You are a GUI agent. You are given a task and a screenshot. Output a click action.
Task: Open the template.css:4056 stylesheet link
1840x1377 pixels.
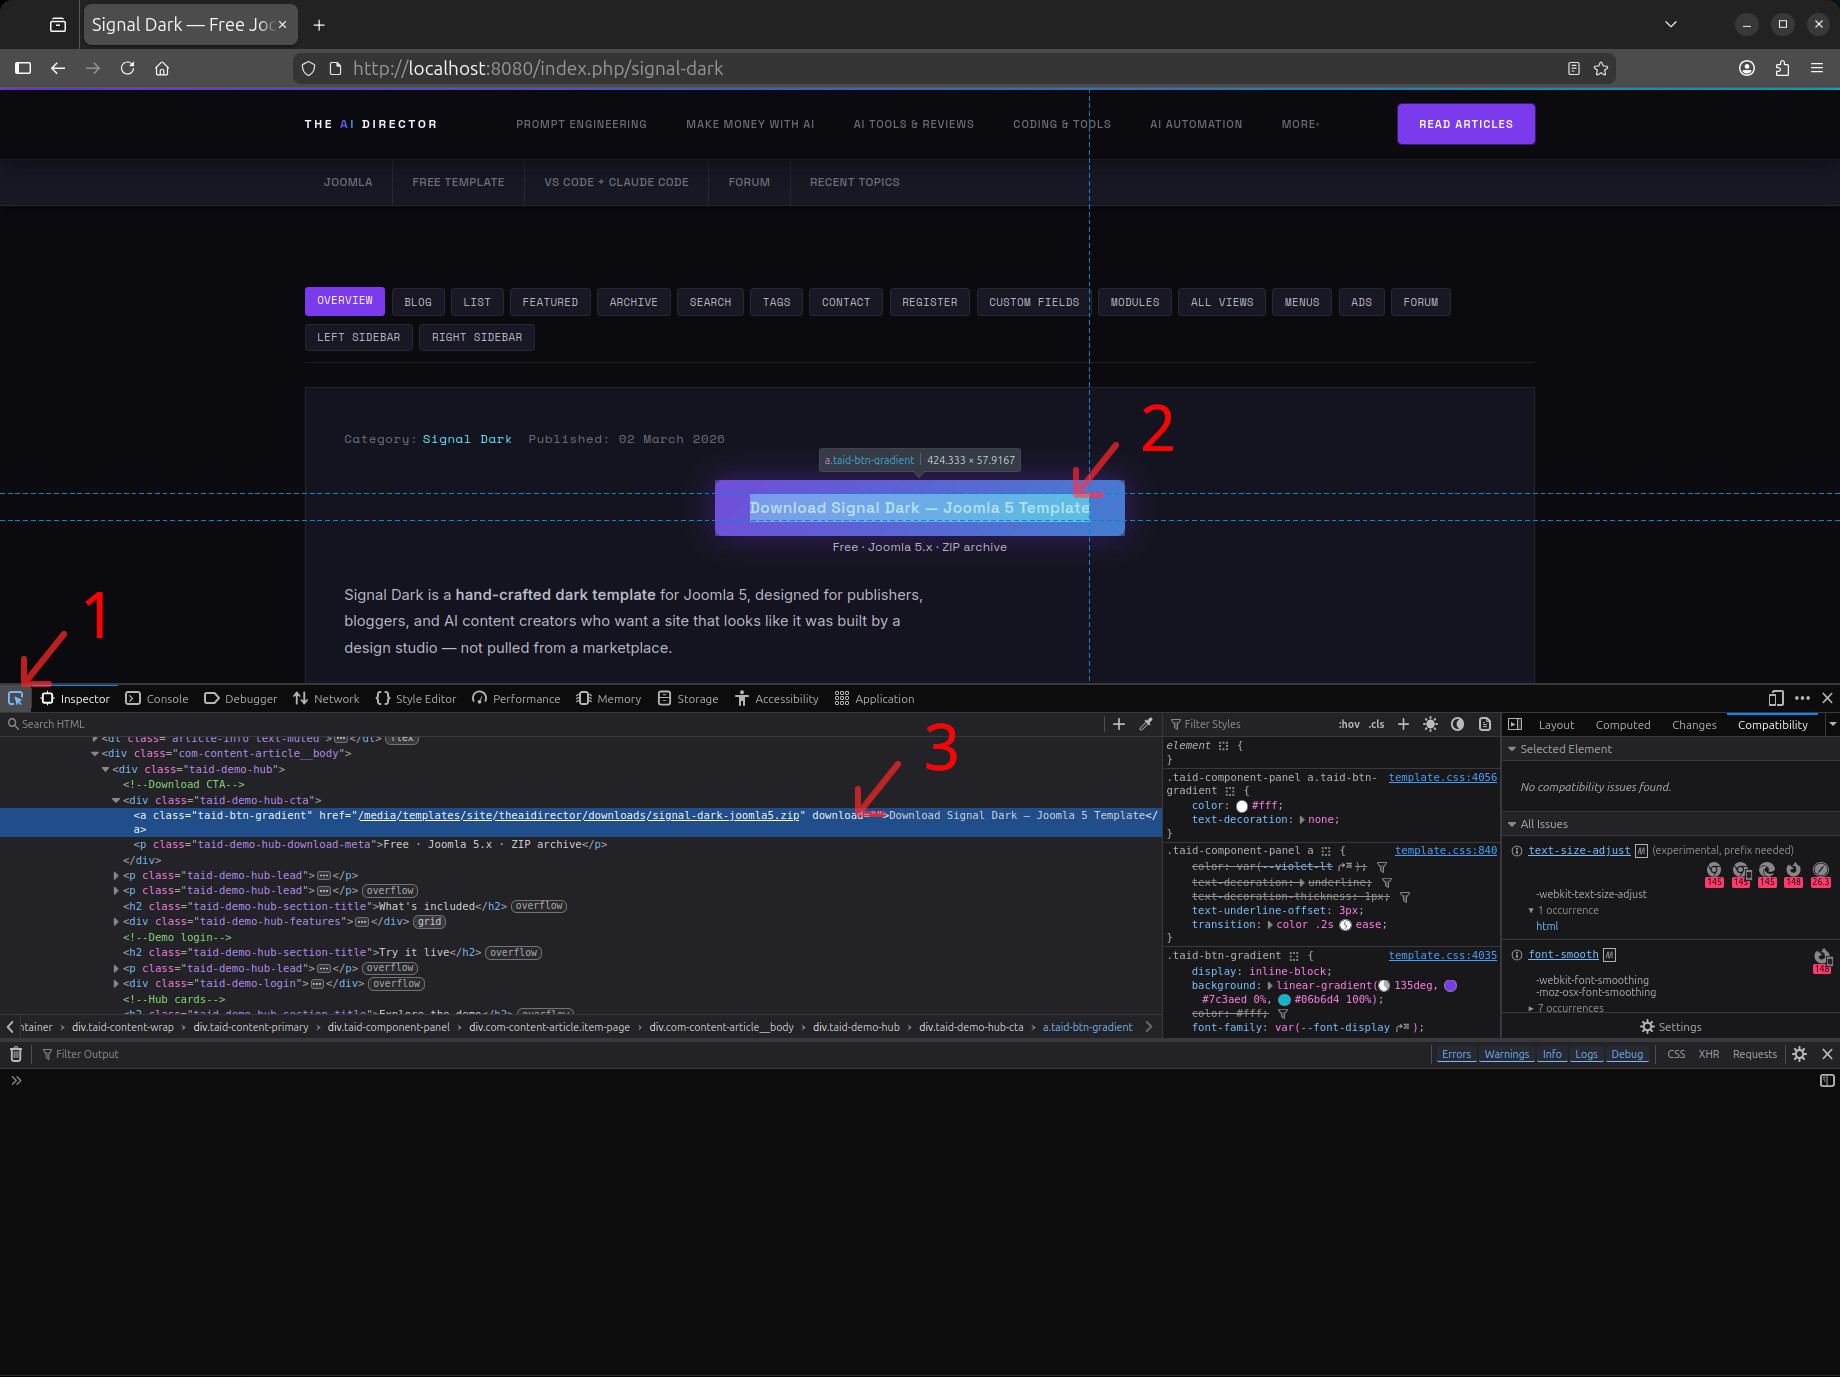pyautogui.click(x=1442, y=777)
